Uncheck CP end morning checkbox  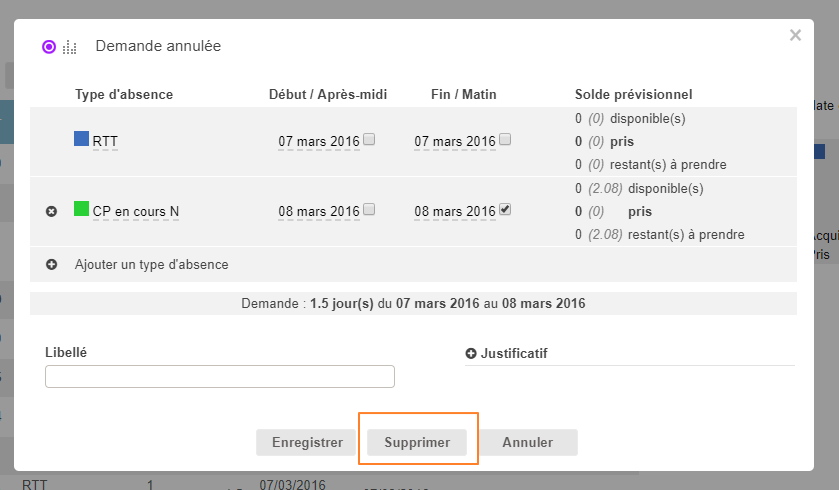pos(505,210)
